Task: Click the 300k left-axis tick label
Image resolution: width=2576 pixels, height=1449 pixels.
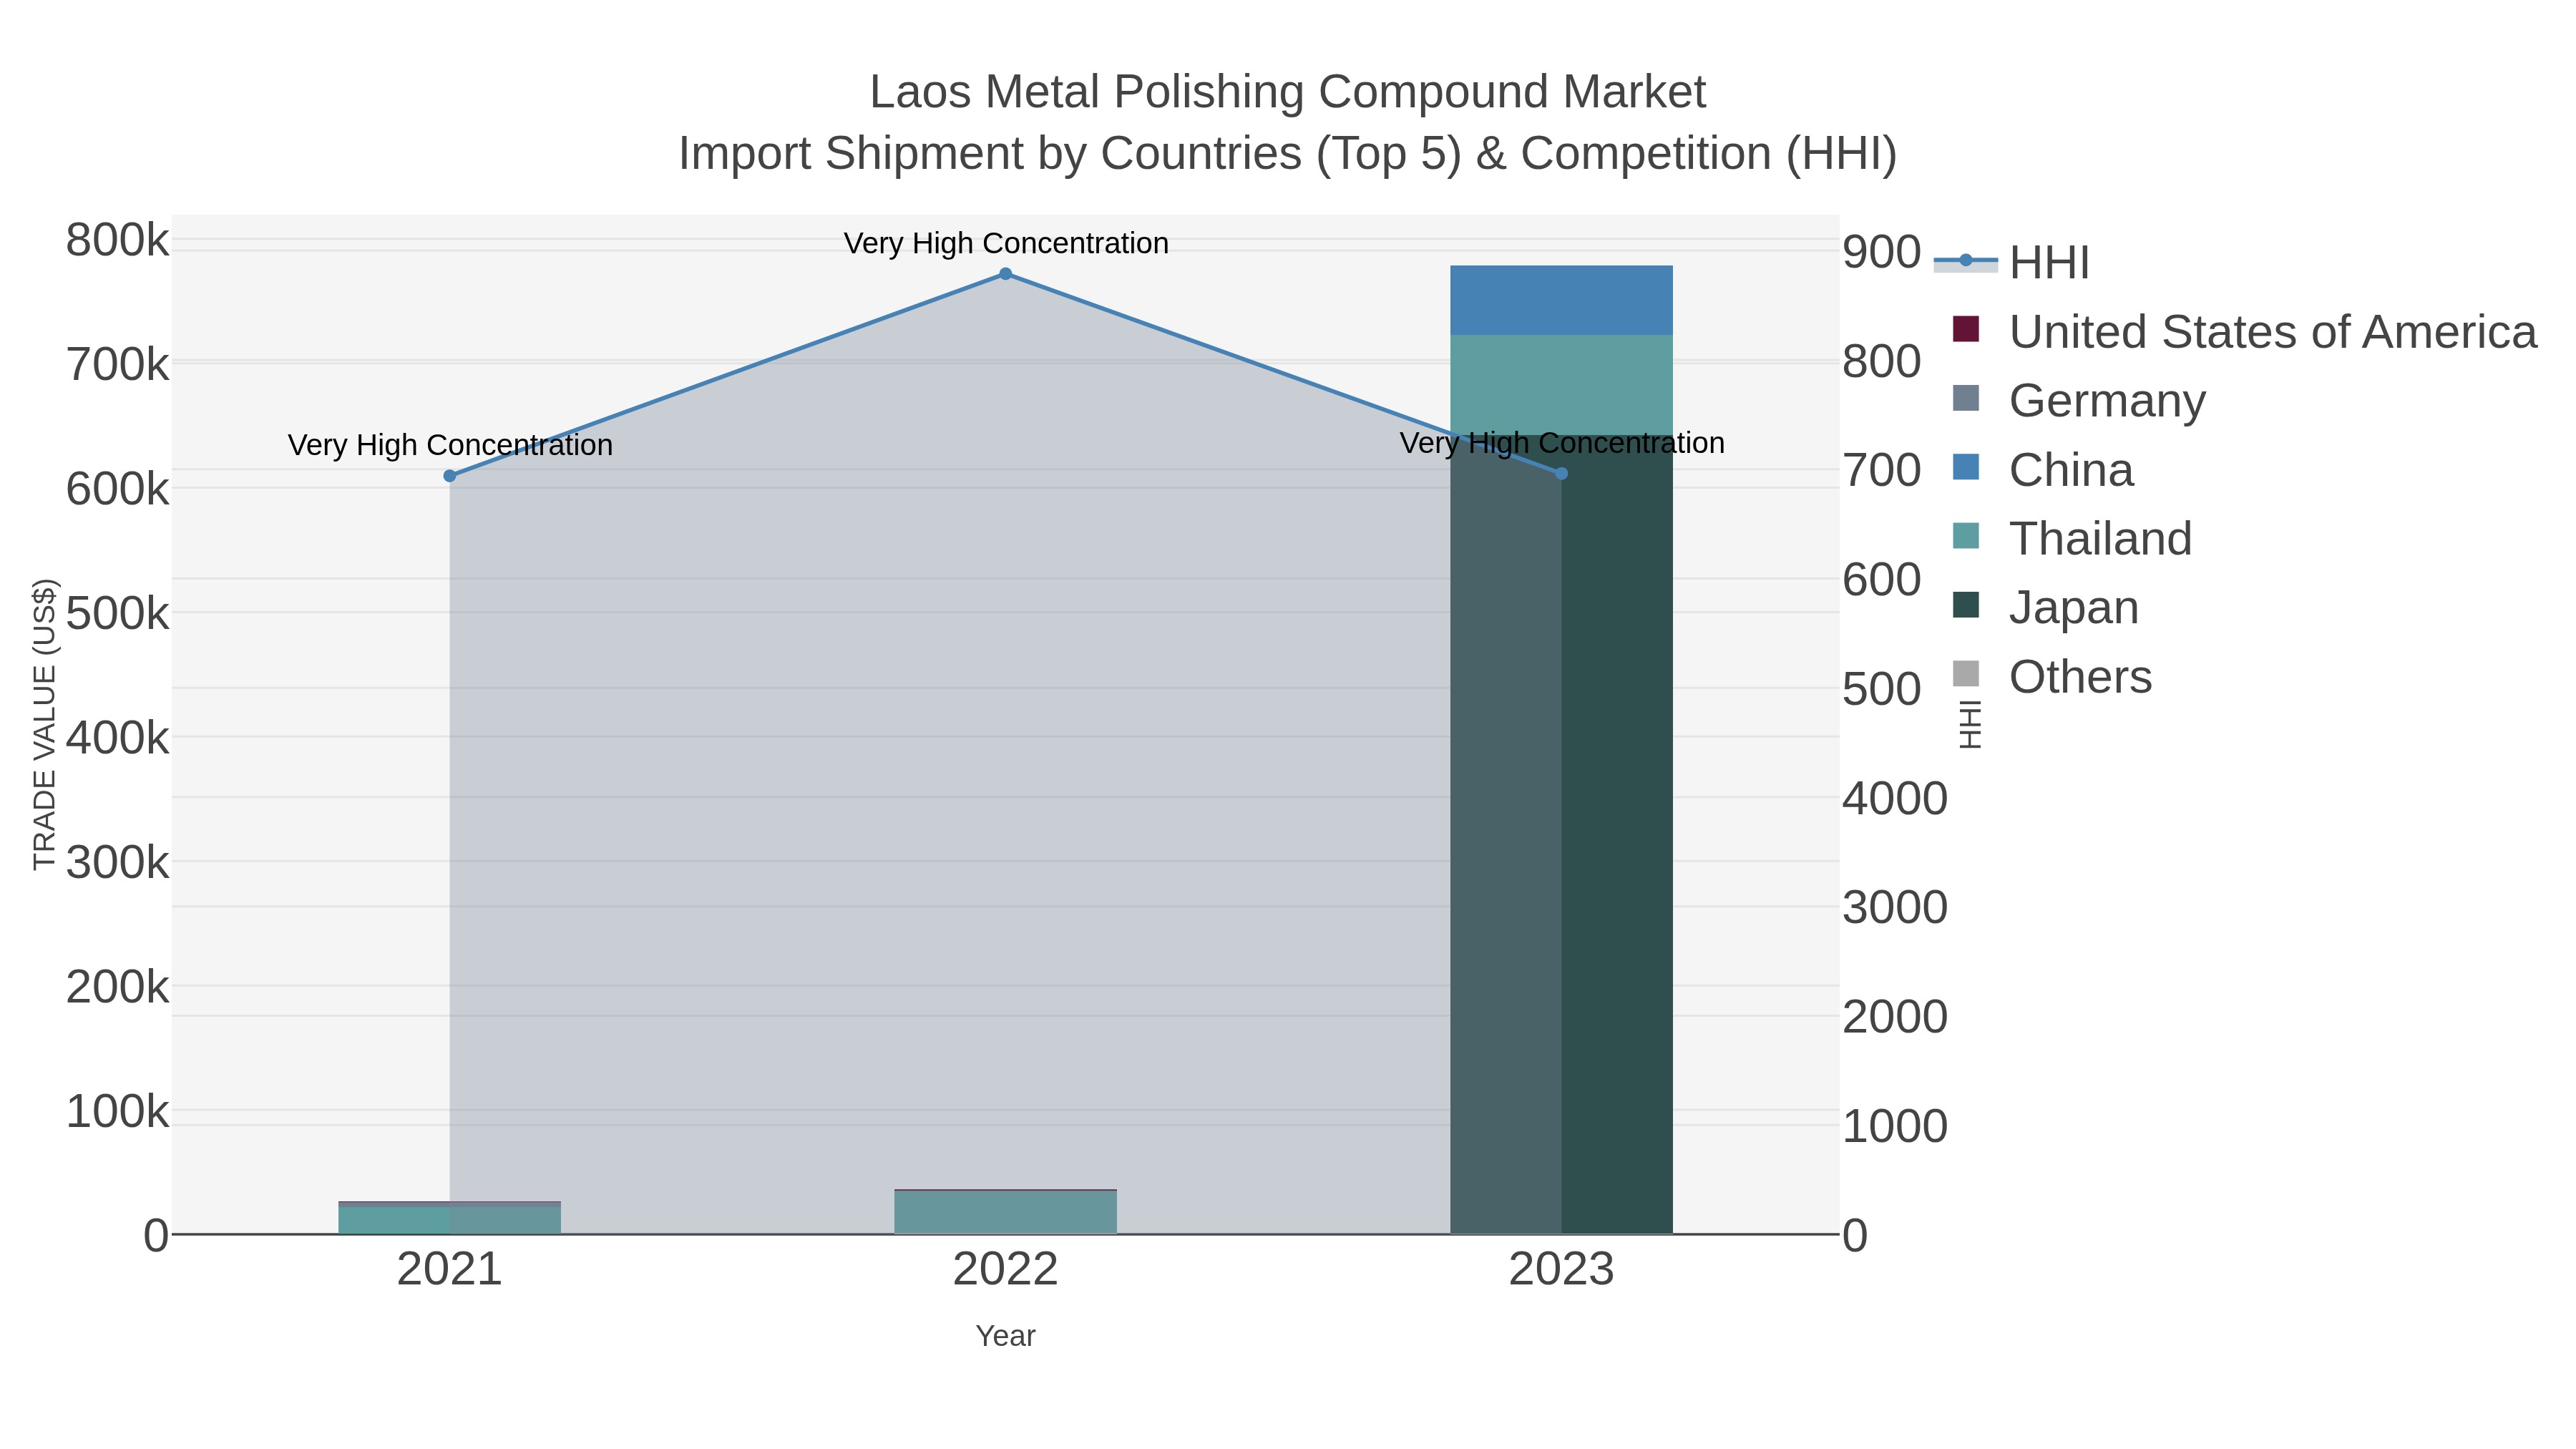Action: click(117, 863)
